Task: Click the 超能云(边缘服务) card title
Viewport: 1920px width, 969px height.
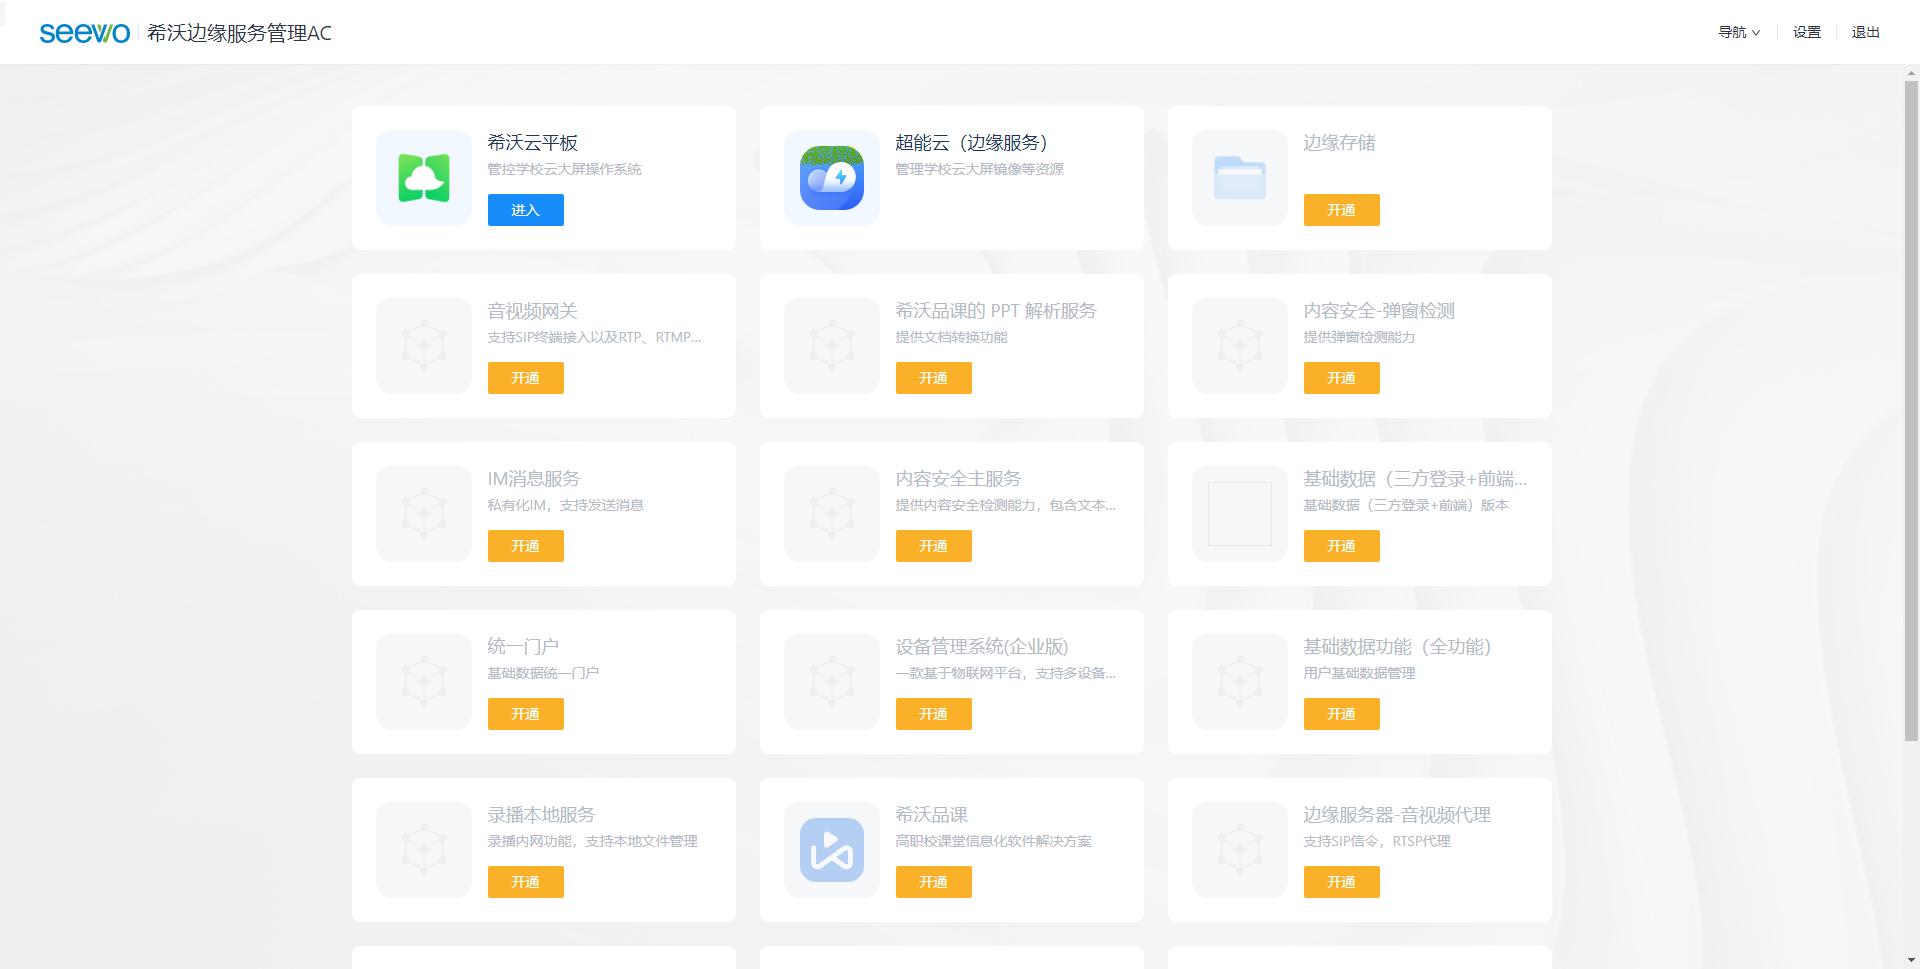Action: tap(971, 143)
